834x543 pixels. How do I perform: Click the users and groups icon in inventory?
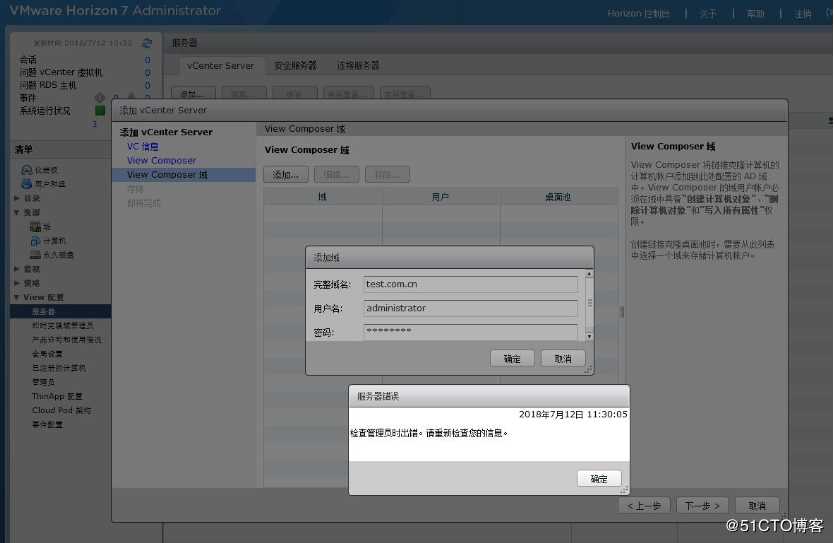(27, 183)
